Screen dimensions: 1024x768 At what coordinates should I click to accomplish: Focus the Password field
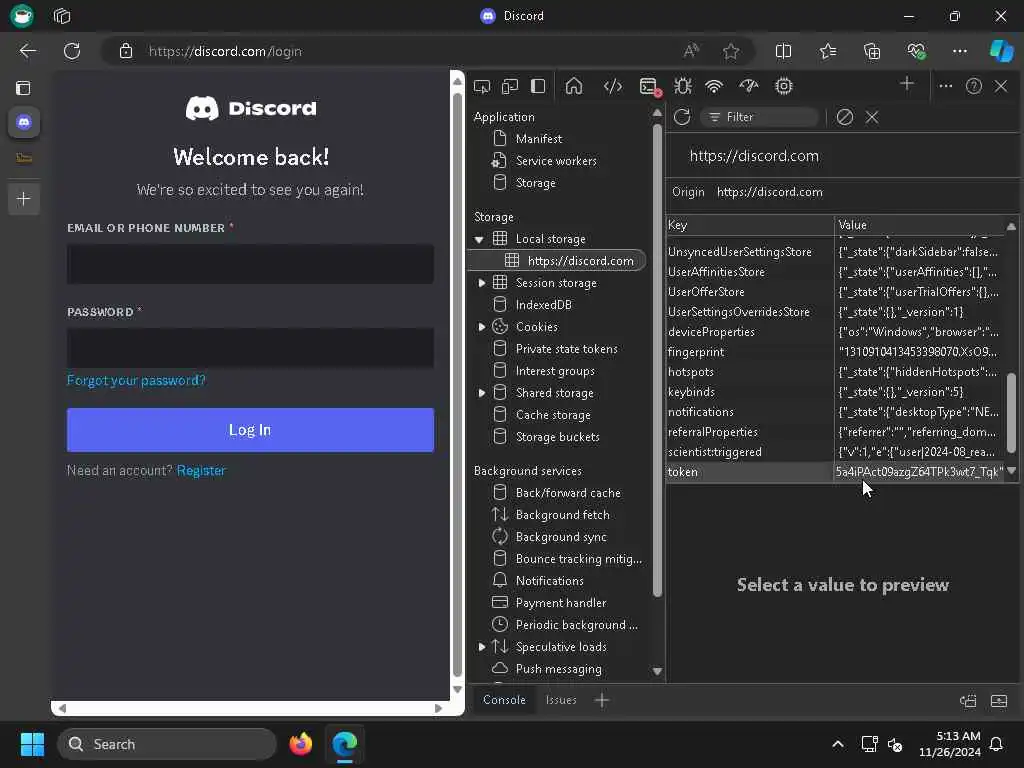click(x=250, y=347)
